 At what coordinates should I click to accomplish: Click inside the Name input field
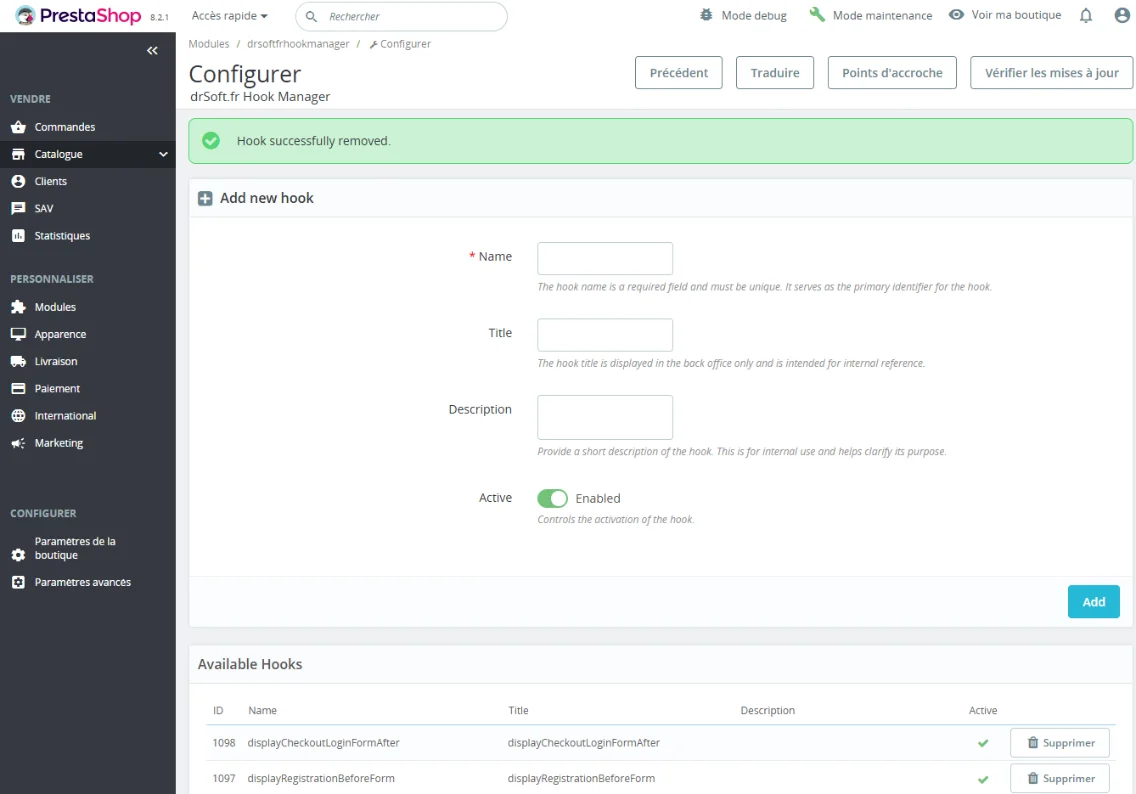tap(604, 258)
